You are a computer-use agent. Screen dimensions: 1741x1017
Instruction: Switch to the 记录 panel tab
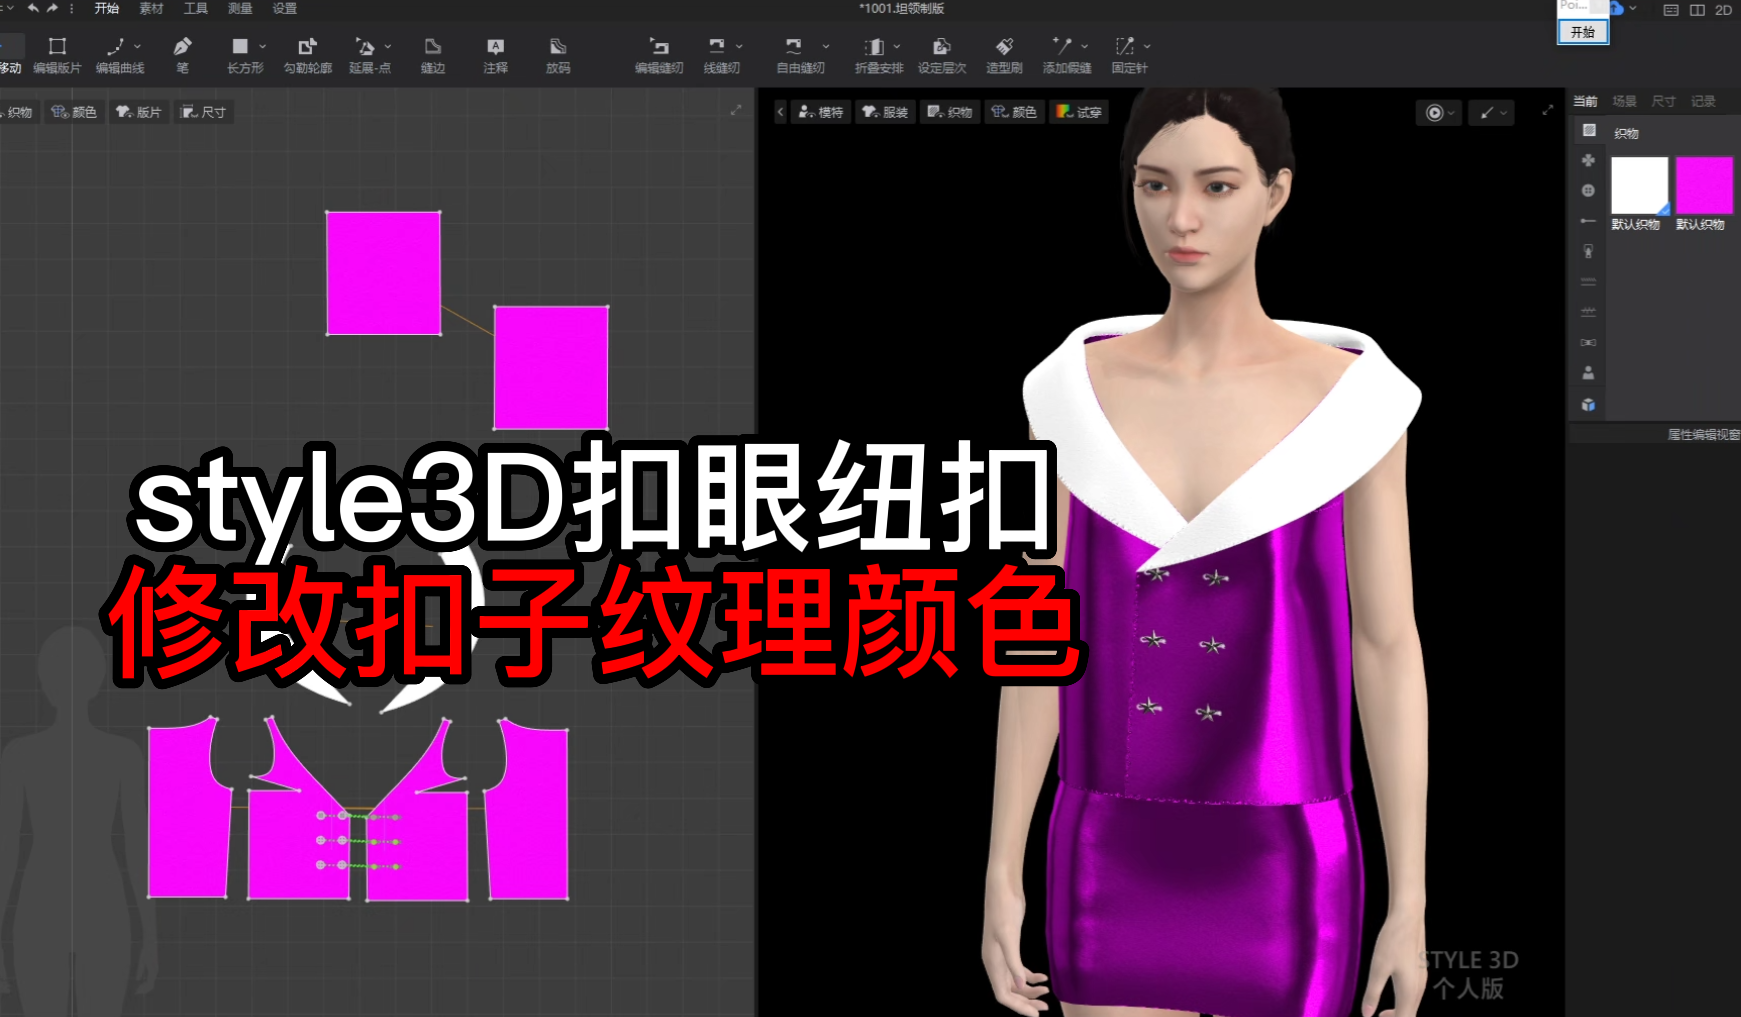pyautogui.click(x=1703, y=101)
